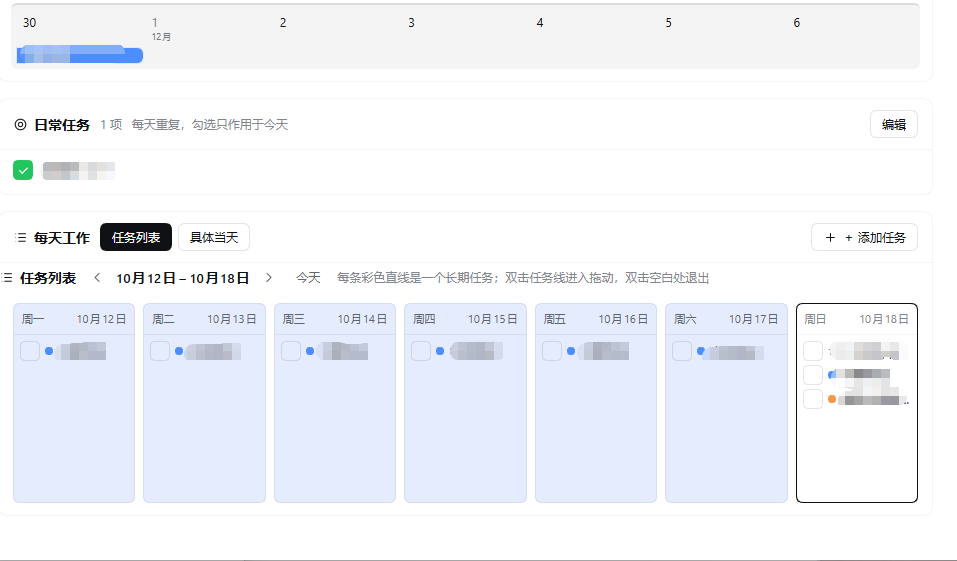Click calendar day 4

(x=540, y=23)
